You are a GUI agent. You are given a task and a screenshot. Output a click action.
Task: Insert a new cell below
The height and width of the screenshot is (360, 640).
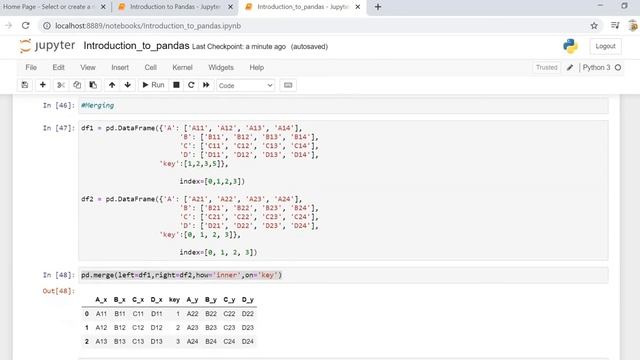tap(42, 85)
